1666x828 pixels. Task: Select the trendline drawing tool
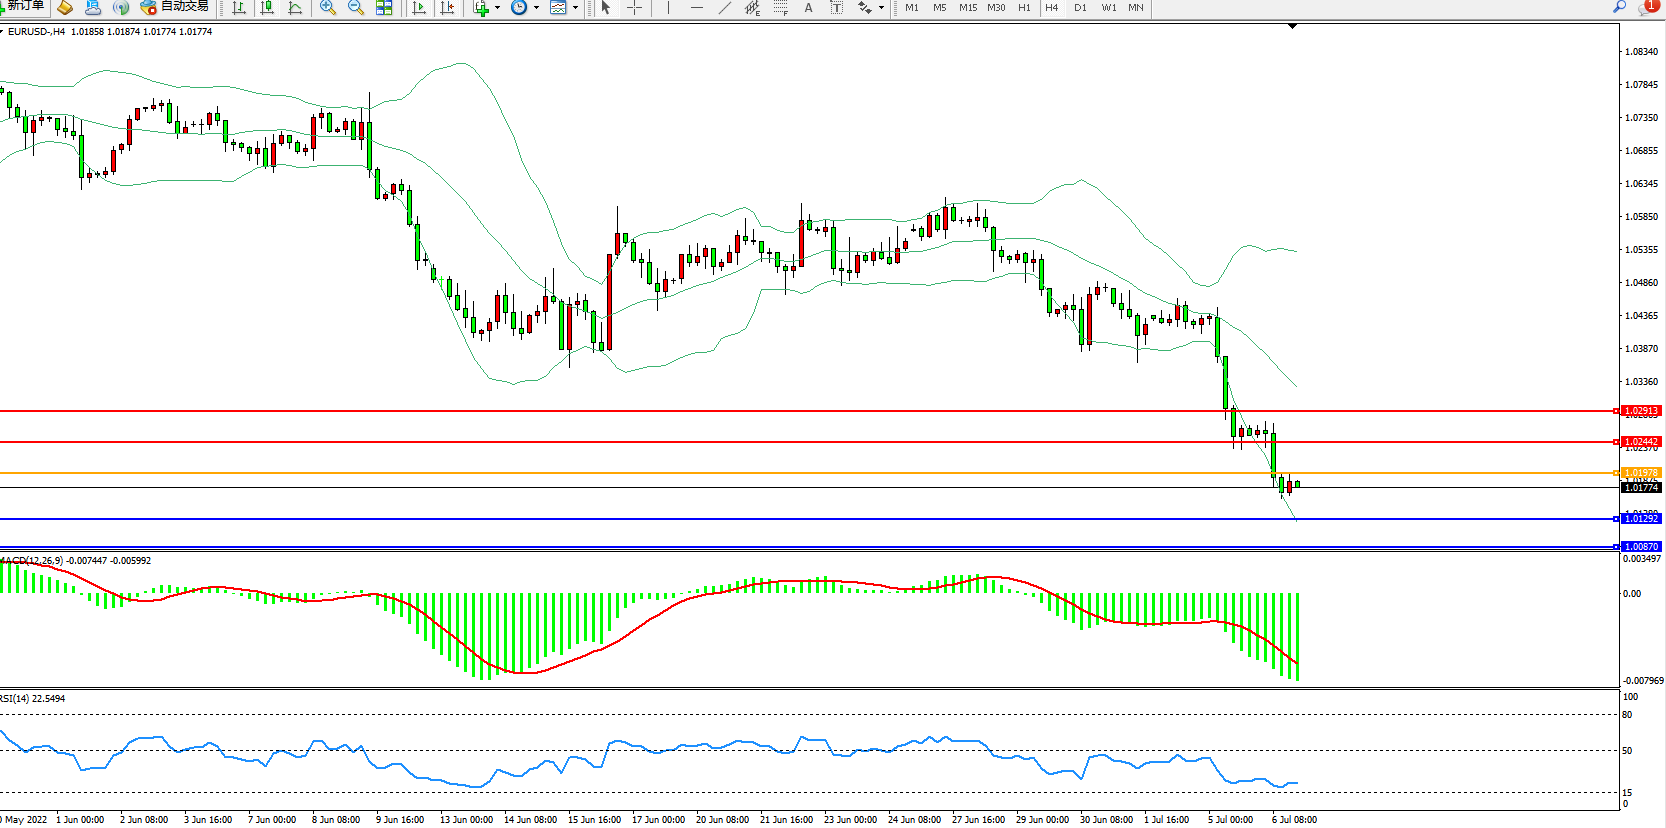(x=724, y=8)
